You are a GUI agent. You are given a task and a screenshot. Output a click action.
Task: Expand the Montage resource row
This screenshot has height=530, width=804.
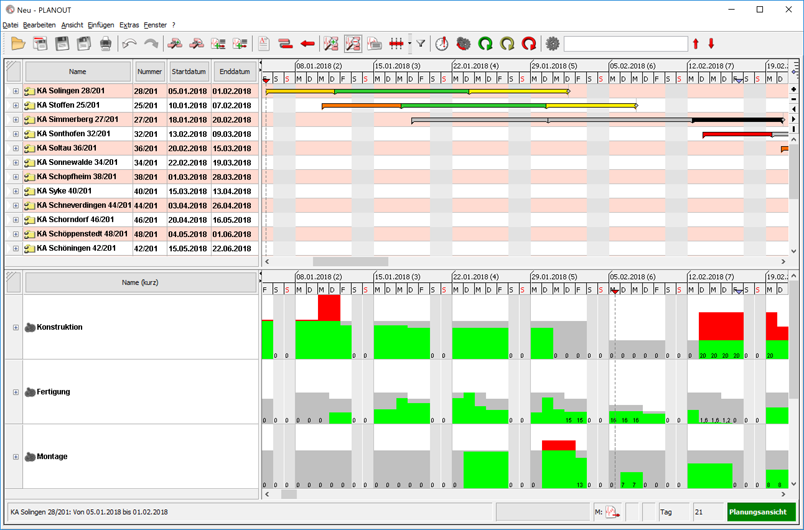point(16,457)
